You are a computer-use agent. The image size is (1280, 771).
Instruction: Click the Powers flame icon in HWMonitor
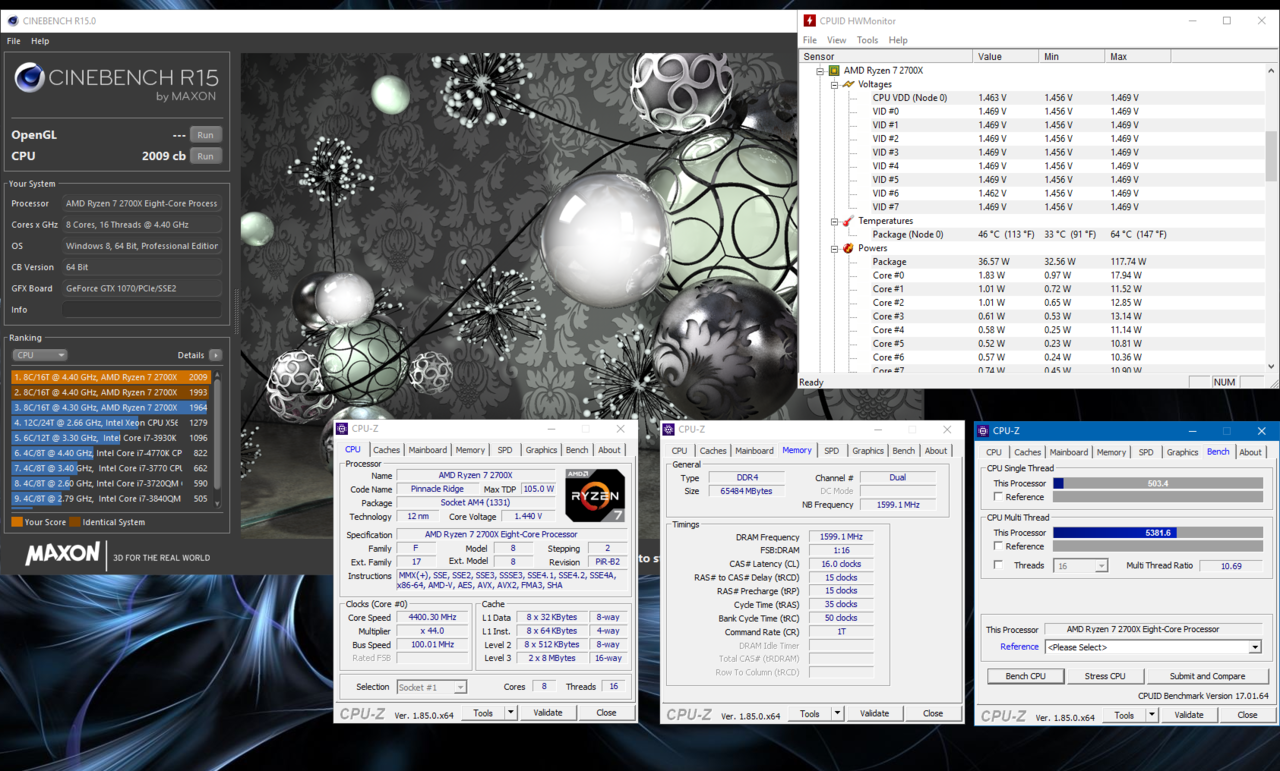(x=848, y=248)
